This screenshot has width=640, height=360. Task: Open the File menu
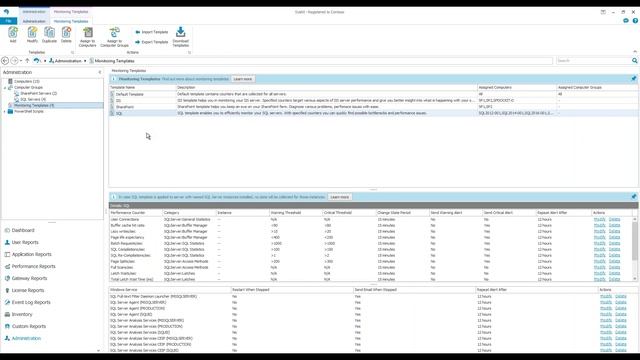(x=8, y=21)
